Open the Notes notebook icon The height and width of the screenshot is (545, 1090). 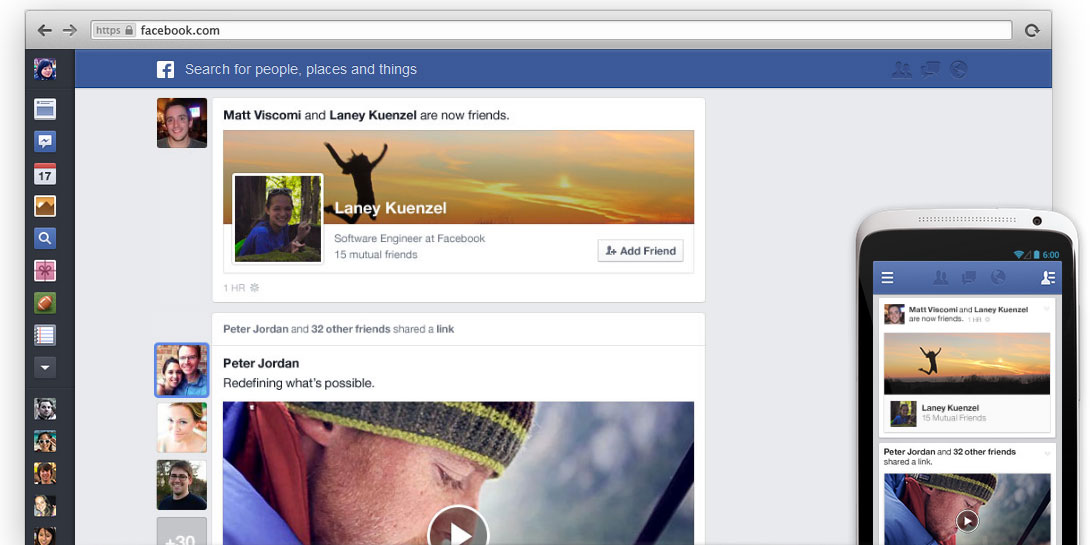tap(45, 335)
